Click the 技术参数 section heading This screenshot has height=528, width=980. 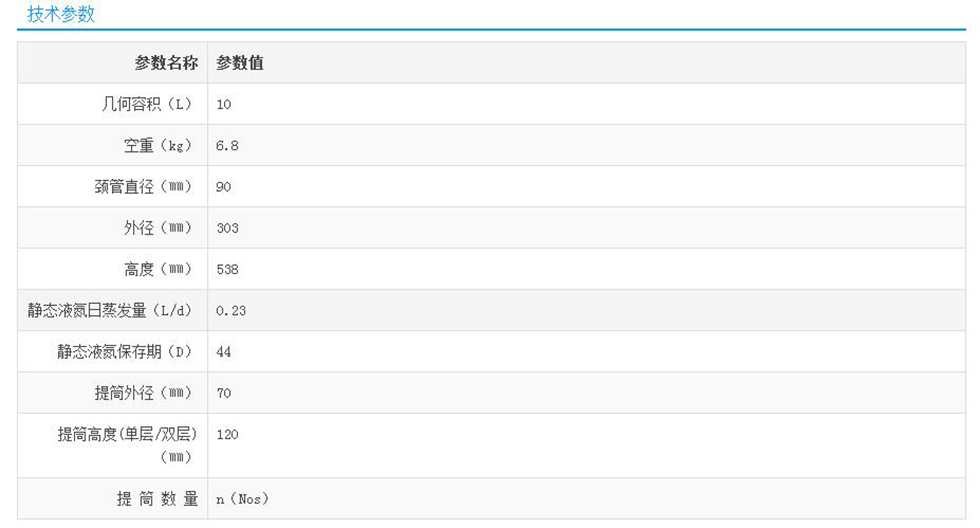tap(61, 14)
